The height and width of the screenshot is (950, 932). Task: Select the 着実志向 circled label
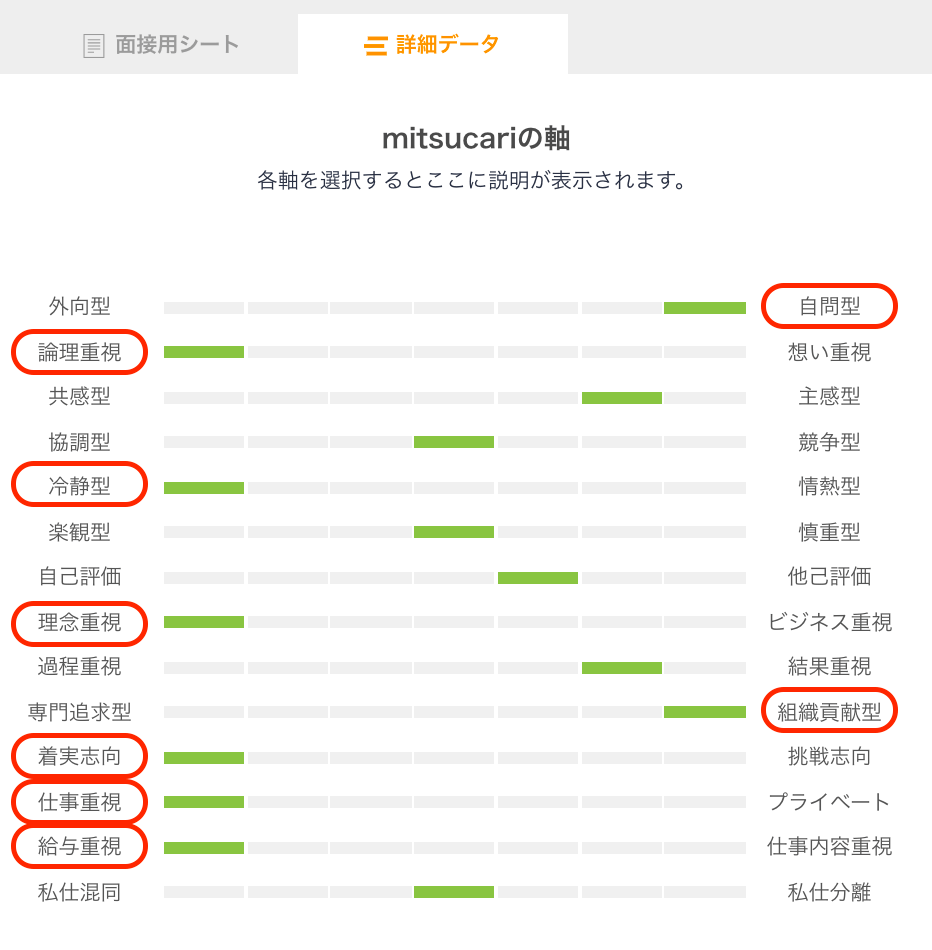79,756
